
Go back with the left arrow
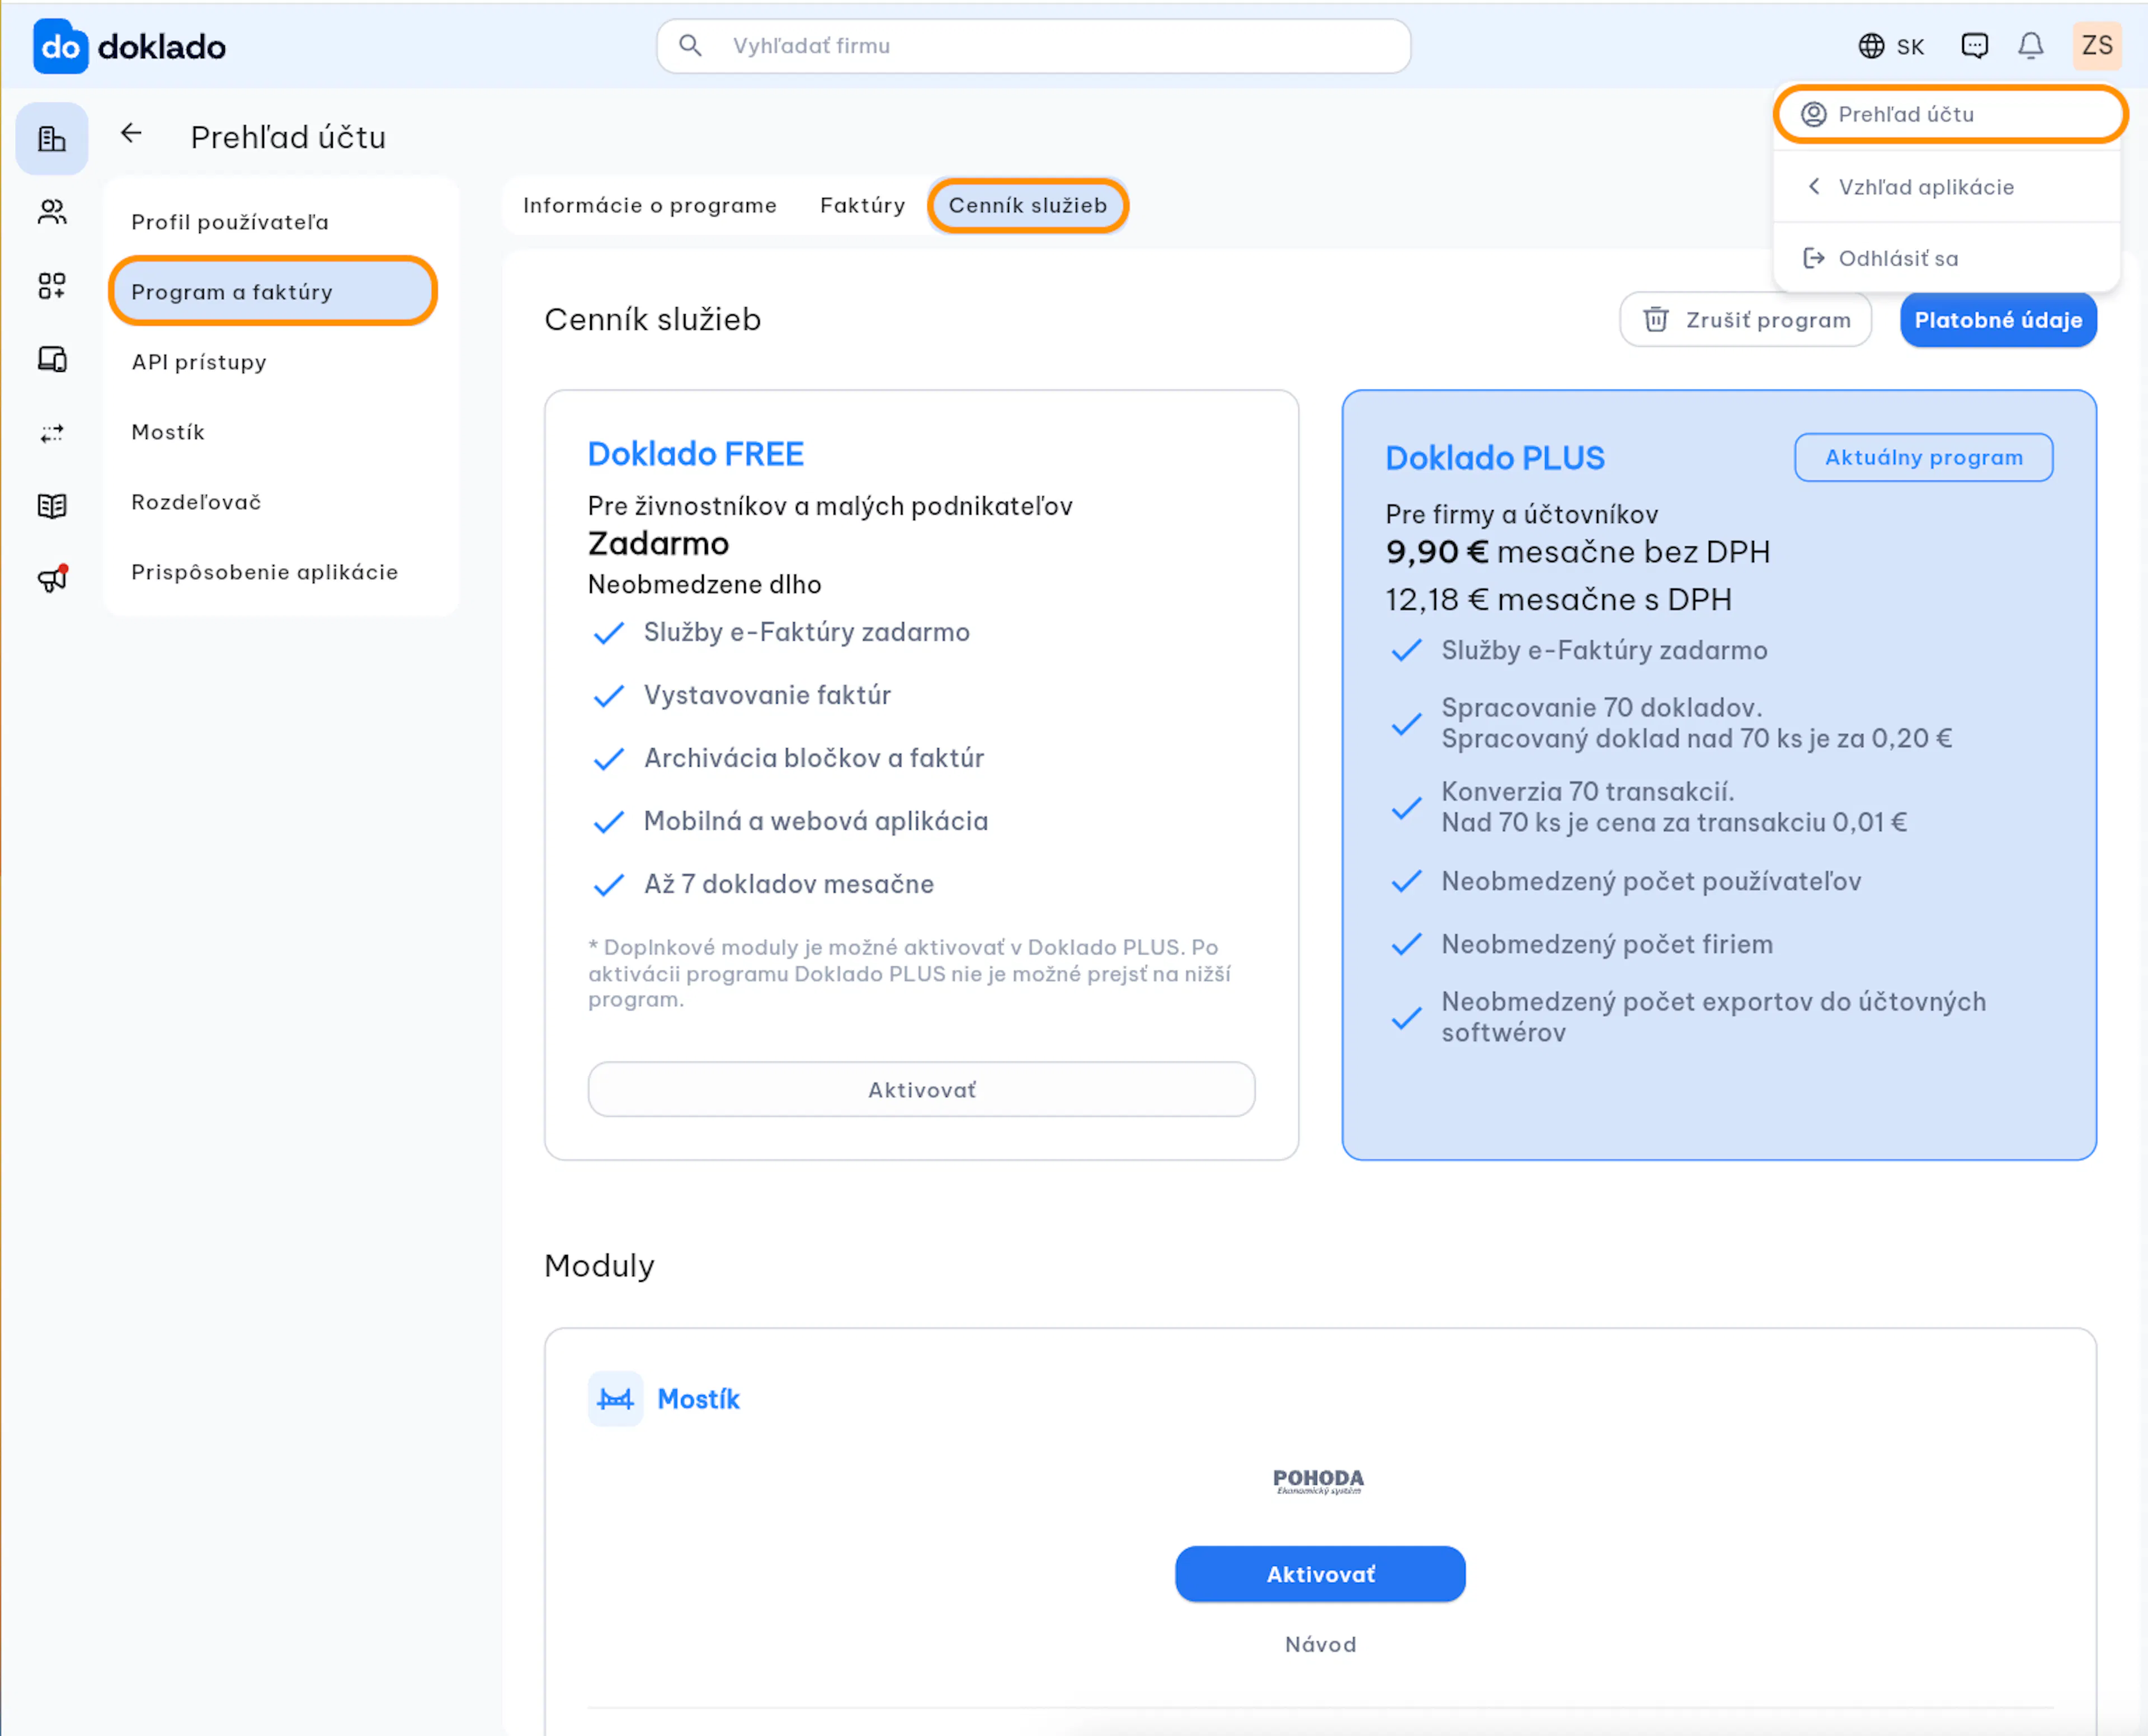tap(131, 133)
